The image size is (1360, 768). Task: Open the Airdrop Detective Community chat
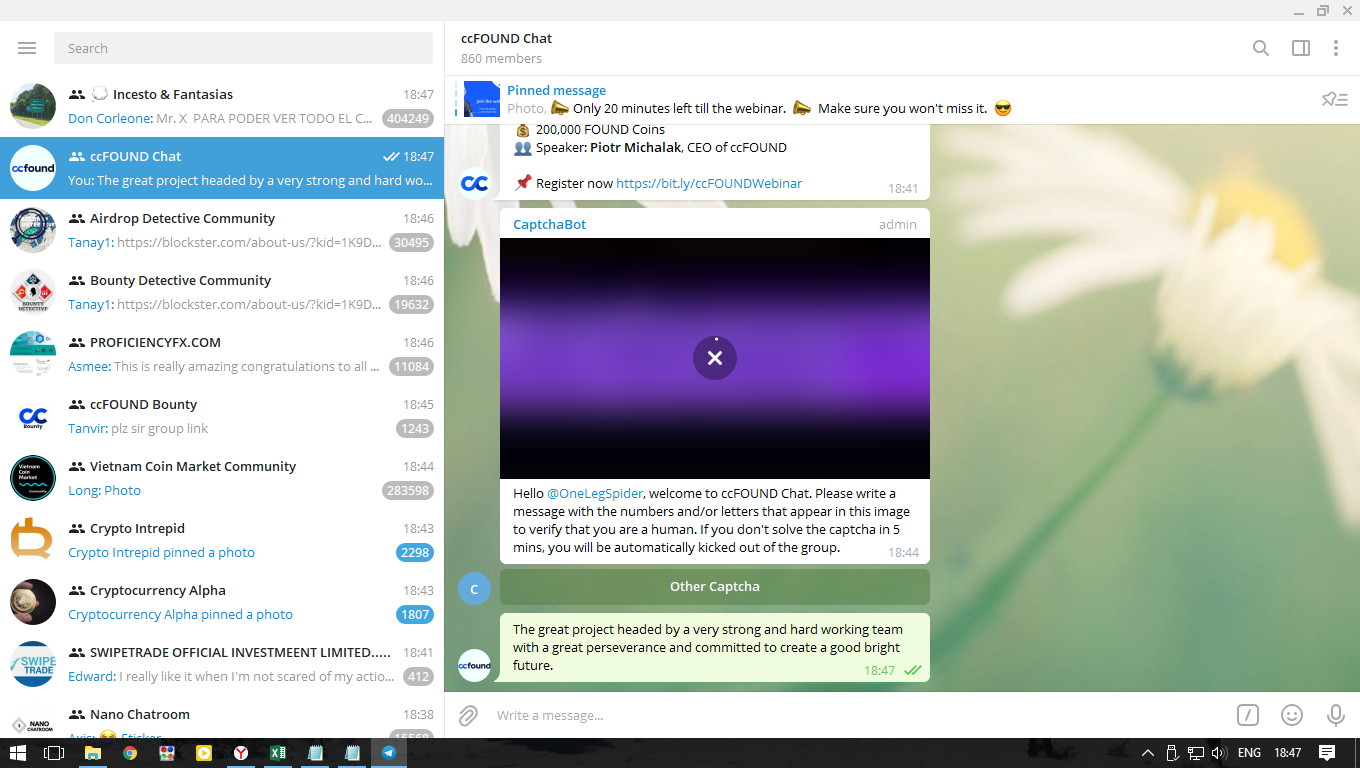coord(222,231)
